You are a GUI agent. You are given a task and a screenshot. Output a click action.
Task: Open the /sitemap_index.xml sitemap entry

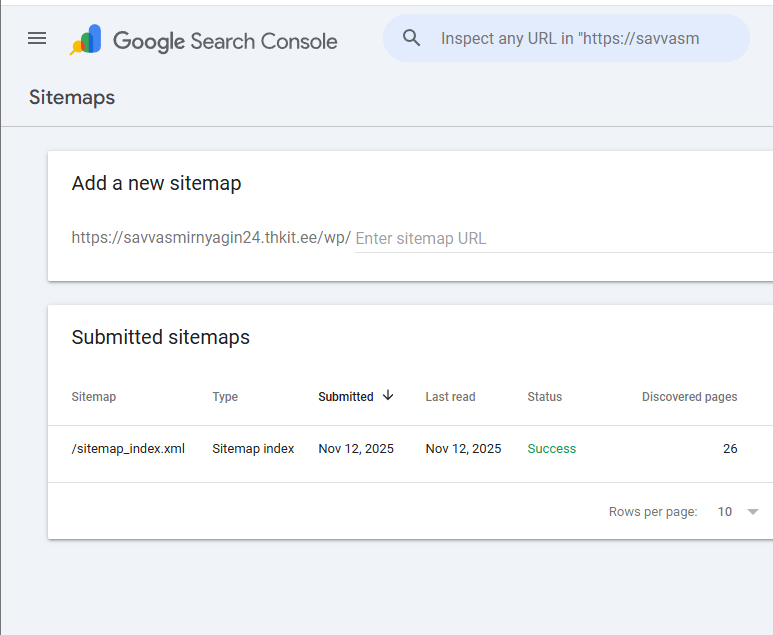coord(128,449)
